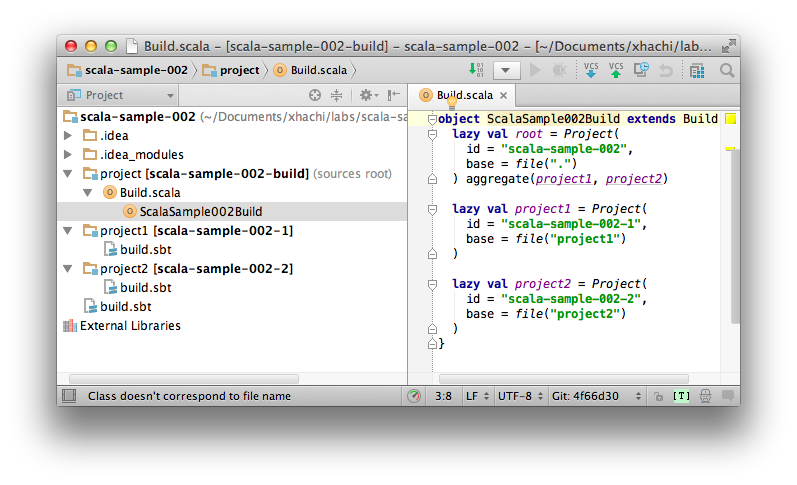Select build.sbt under project1

[138, 250]
